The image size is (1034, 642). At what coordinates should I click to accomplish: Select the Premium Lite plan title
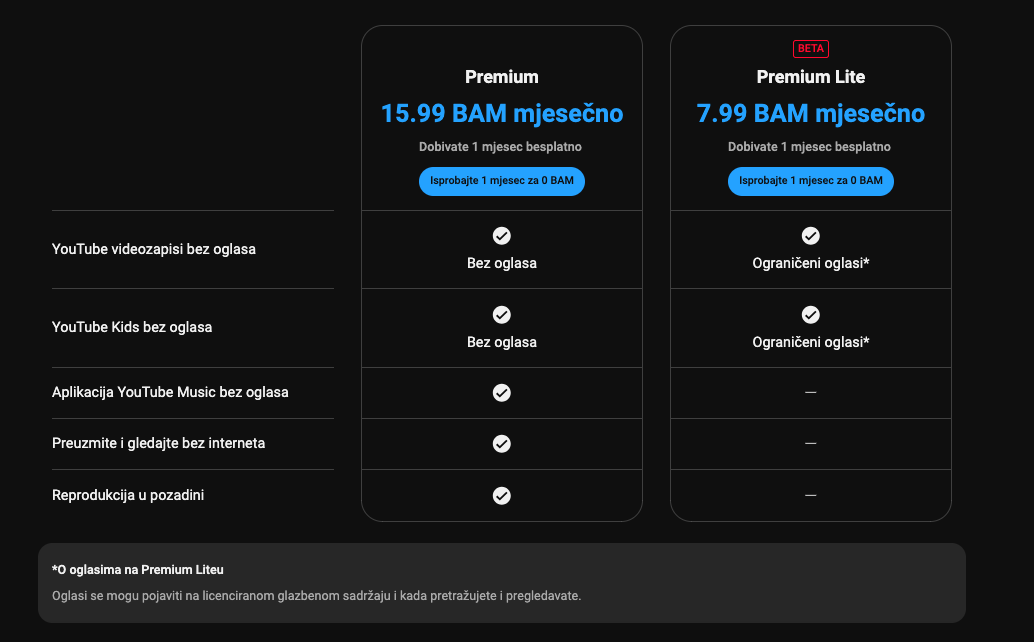coord(810,77)
